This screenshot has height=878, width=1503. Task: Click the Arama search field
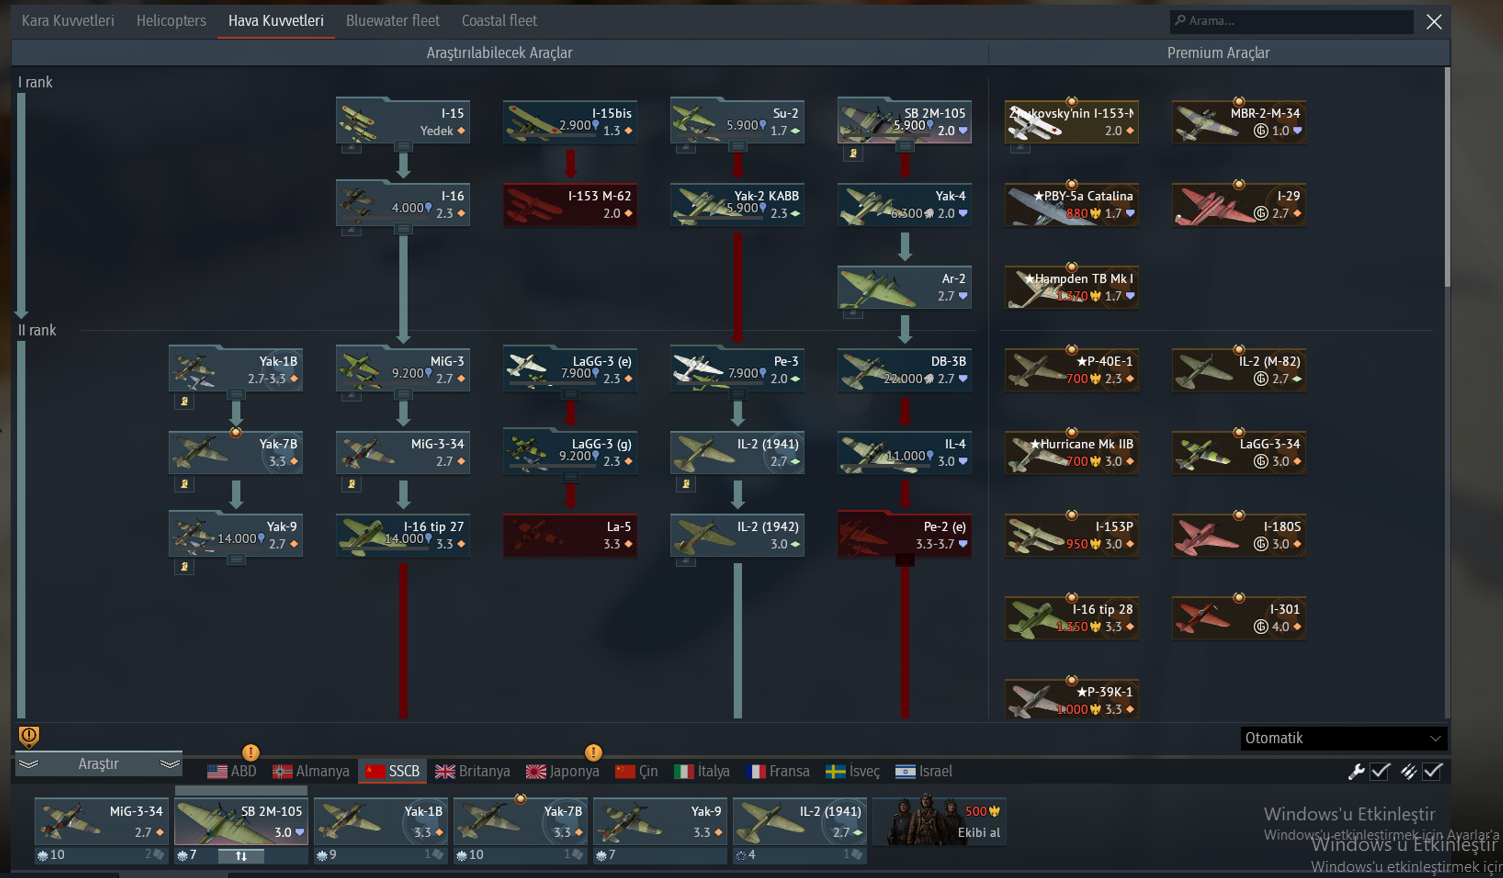[1292, 21]
